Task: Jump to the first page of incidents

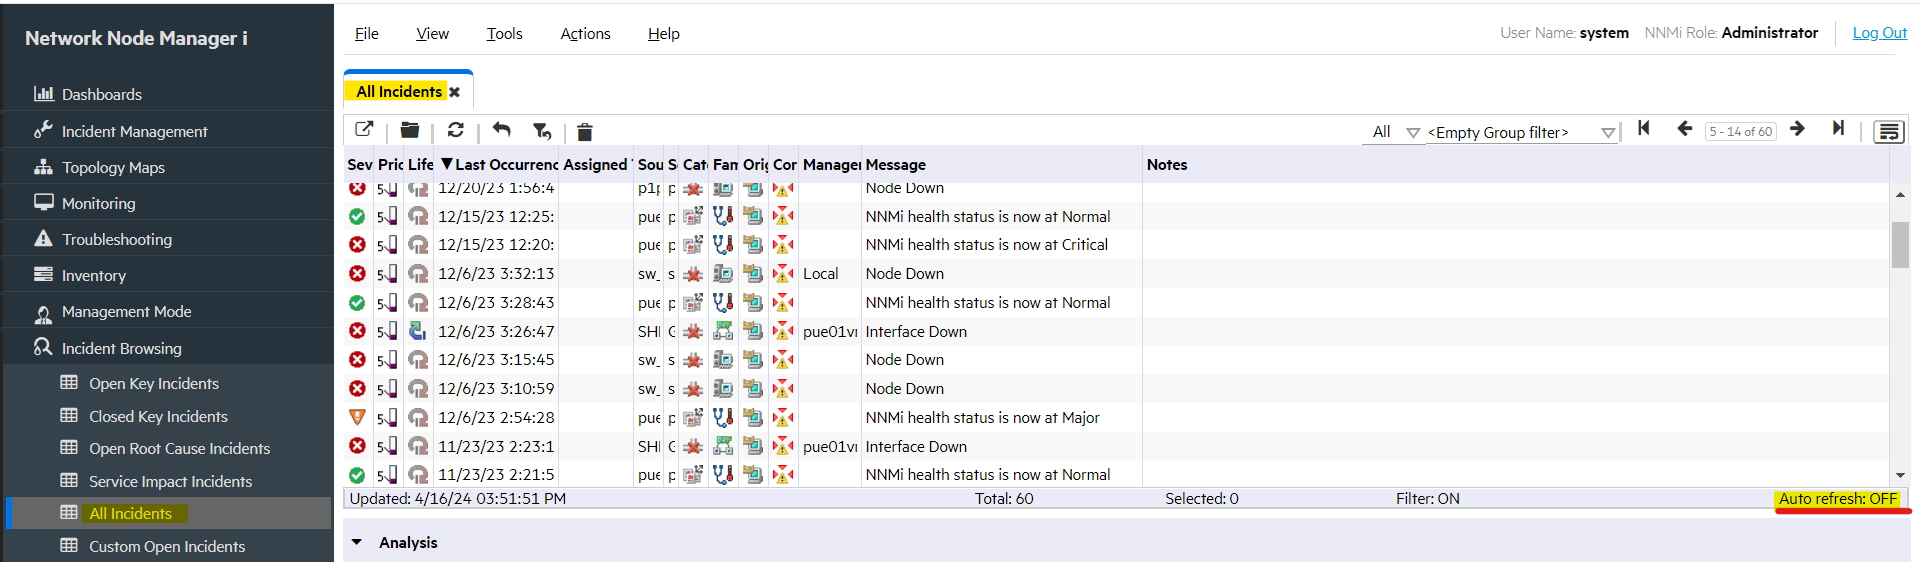Action: pyautogui.click(x=1644, y=129)
